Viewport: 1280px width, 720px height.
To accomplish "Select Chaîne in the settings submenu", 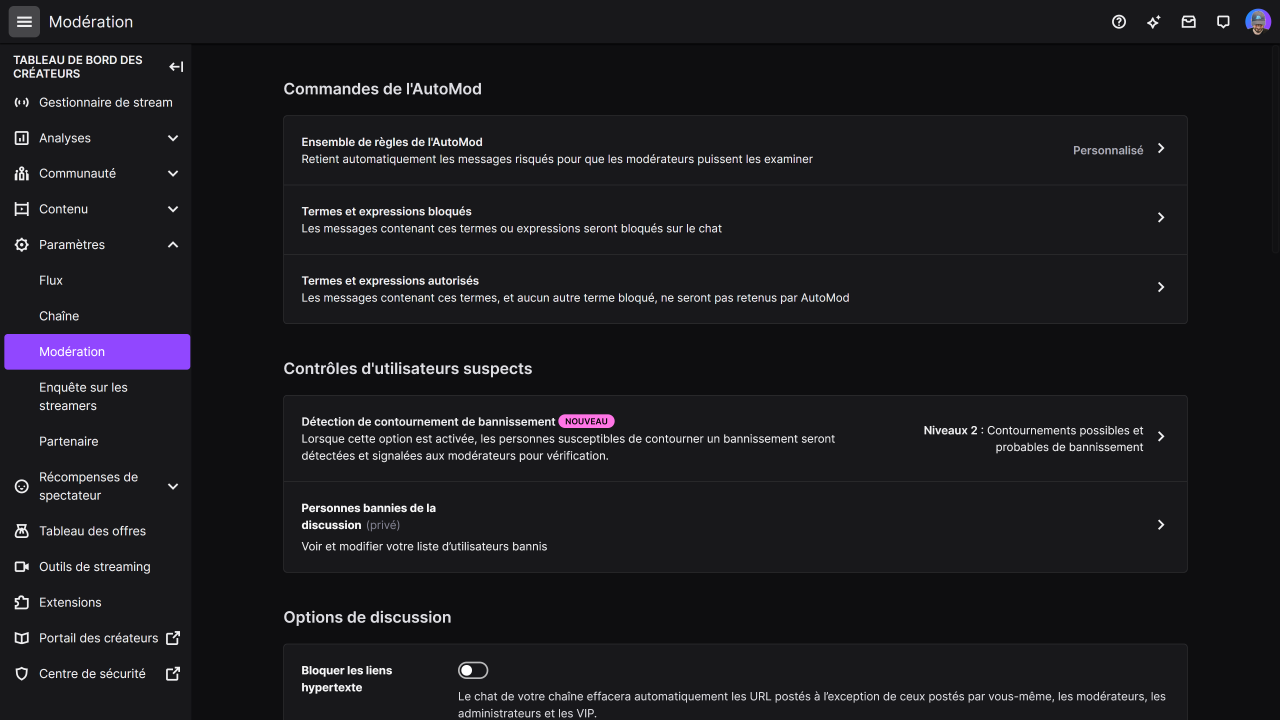I will [59, 316].
